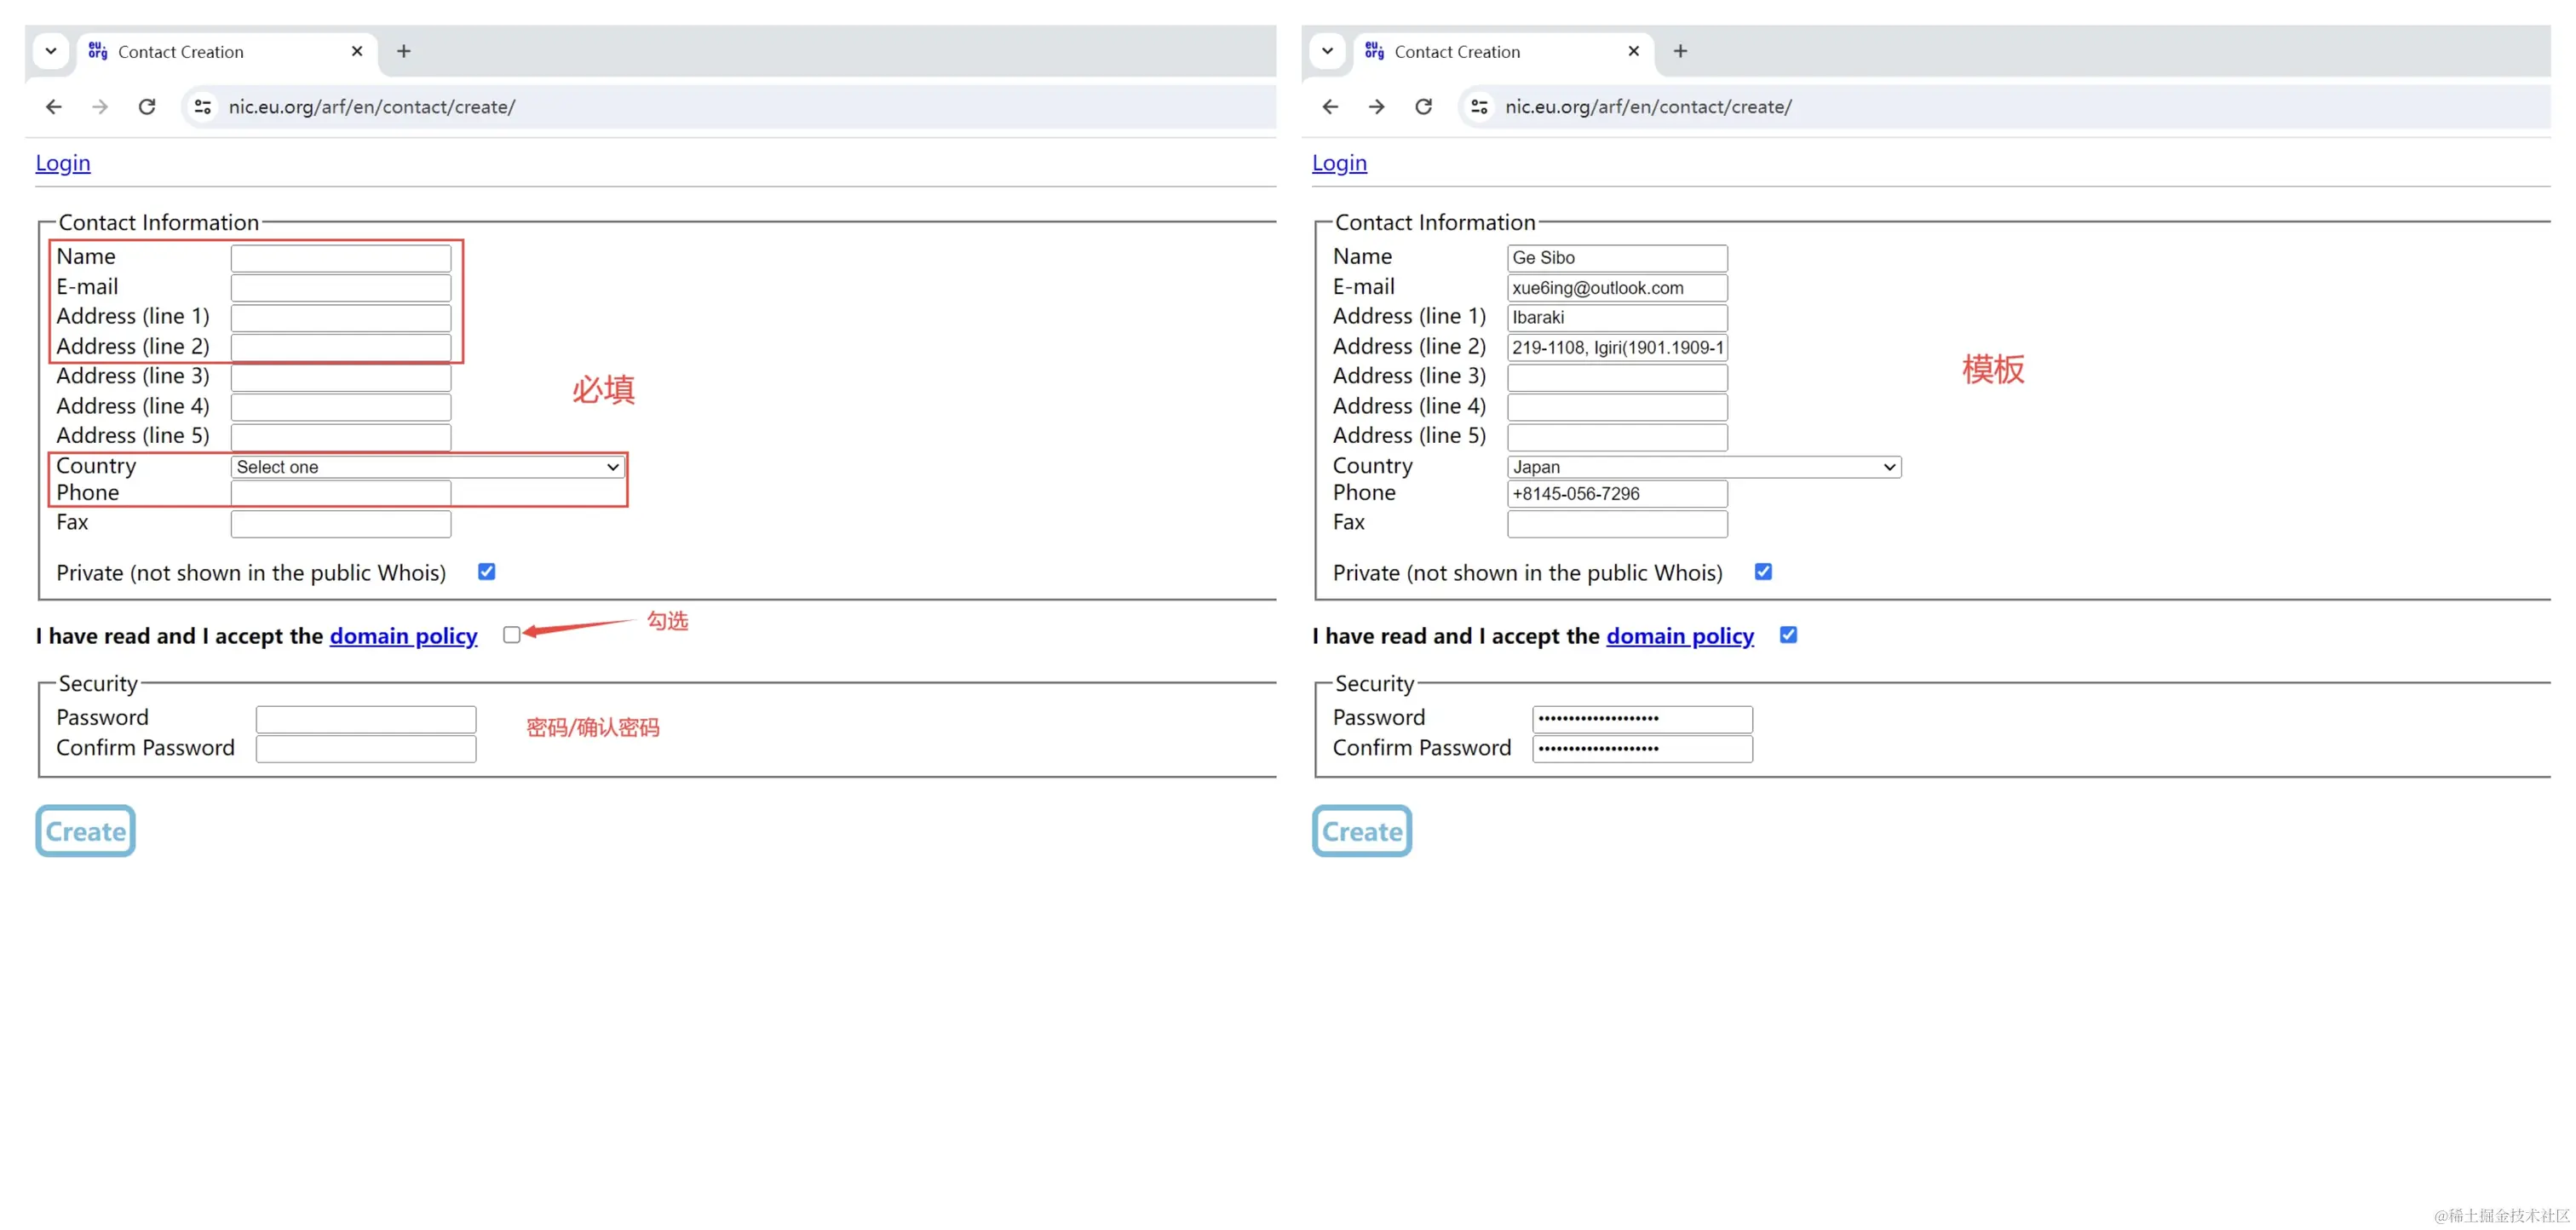2576x1230 pixels.
Task: Click the forward arrow in the right browser
Action: pos(1377,106)
